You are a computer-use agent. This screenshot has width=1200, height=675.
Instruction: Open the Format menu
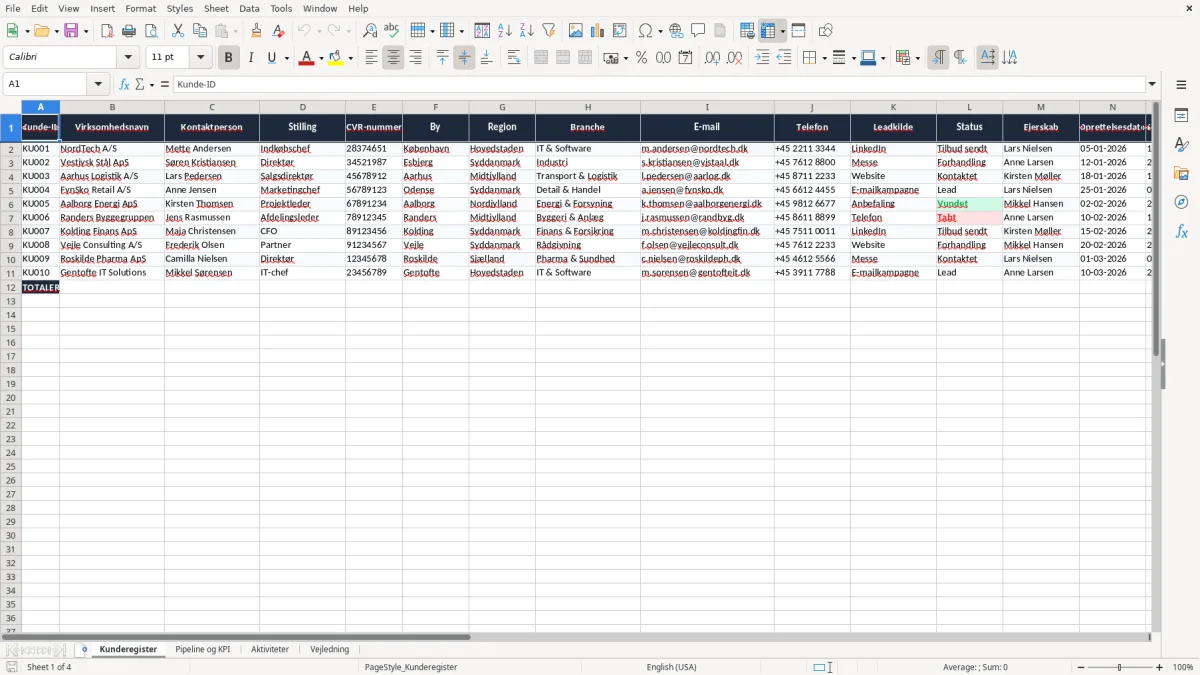tap(140, 8)
